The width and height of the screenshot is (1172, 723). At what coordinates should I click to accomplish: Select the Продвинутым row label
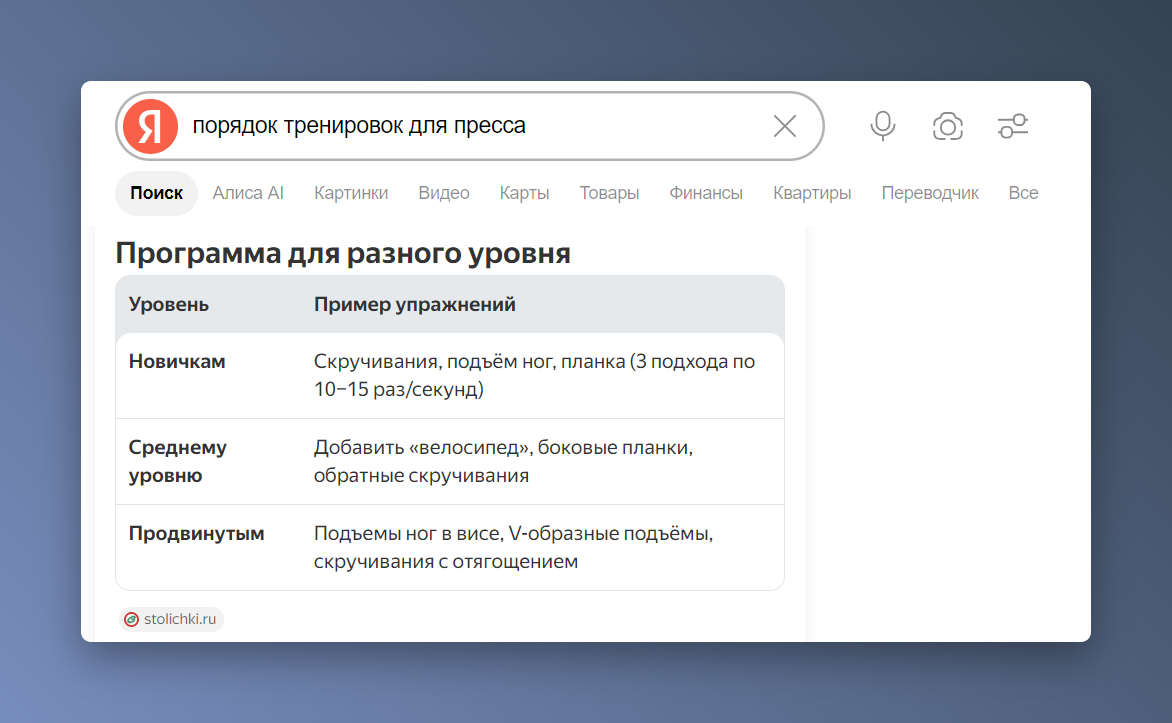(197, 533)
